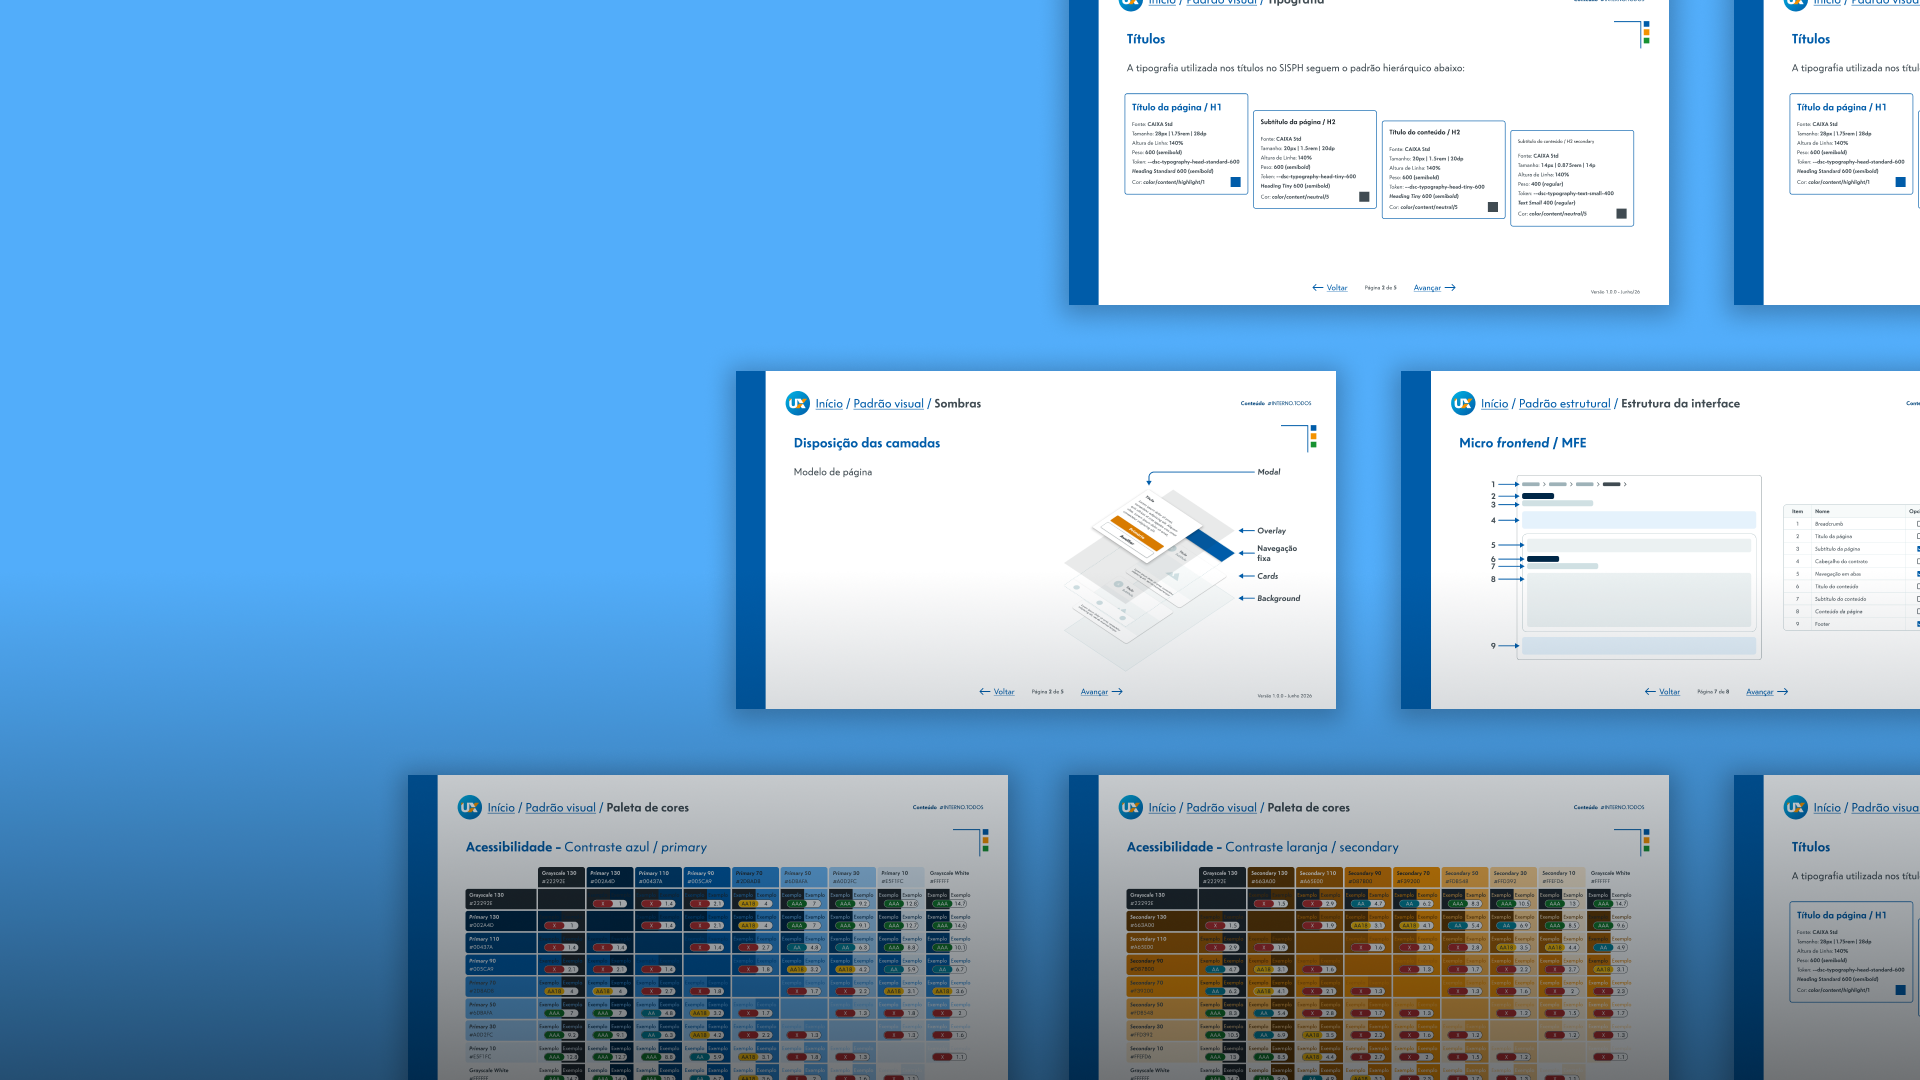Click the UX logo on the Sombras slide
This screenshot has height=1080, width=1920.
pyautogui.click(x=797, y=403)
